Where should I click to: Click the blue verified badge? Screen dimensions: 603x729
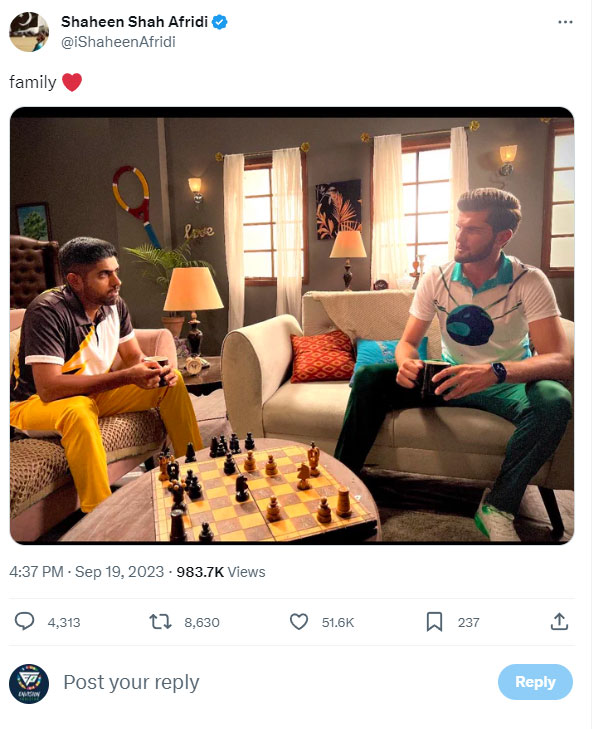(219, 21)
